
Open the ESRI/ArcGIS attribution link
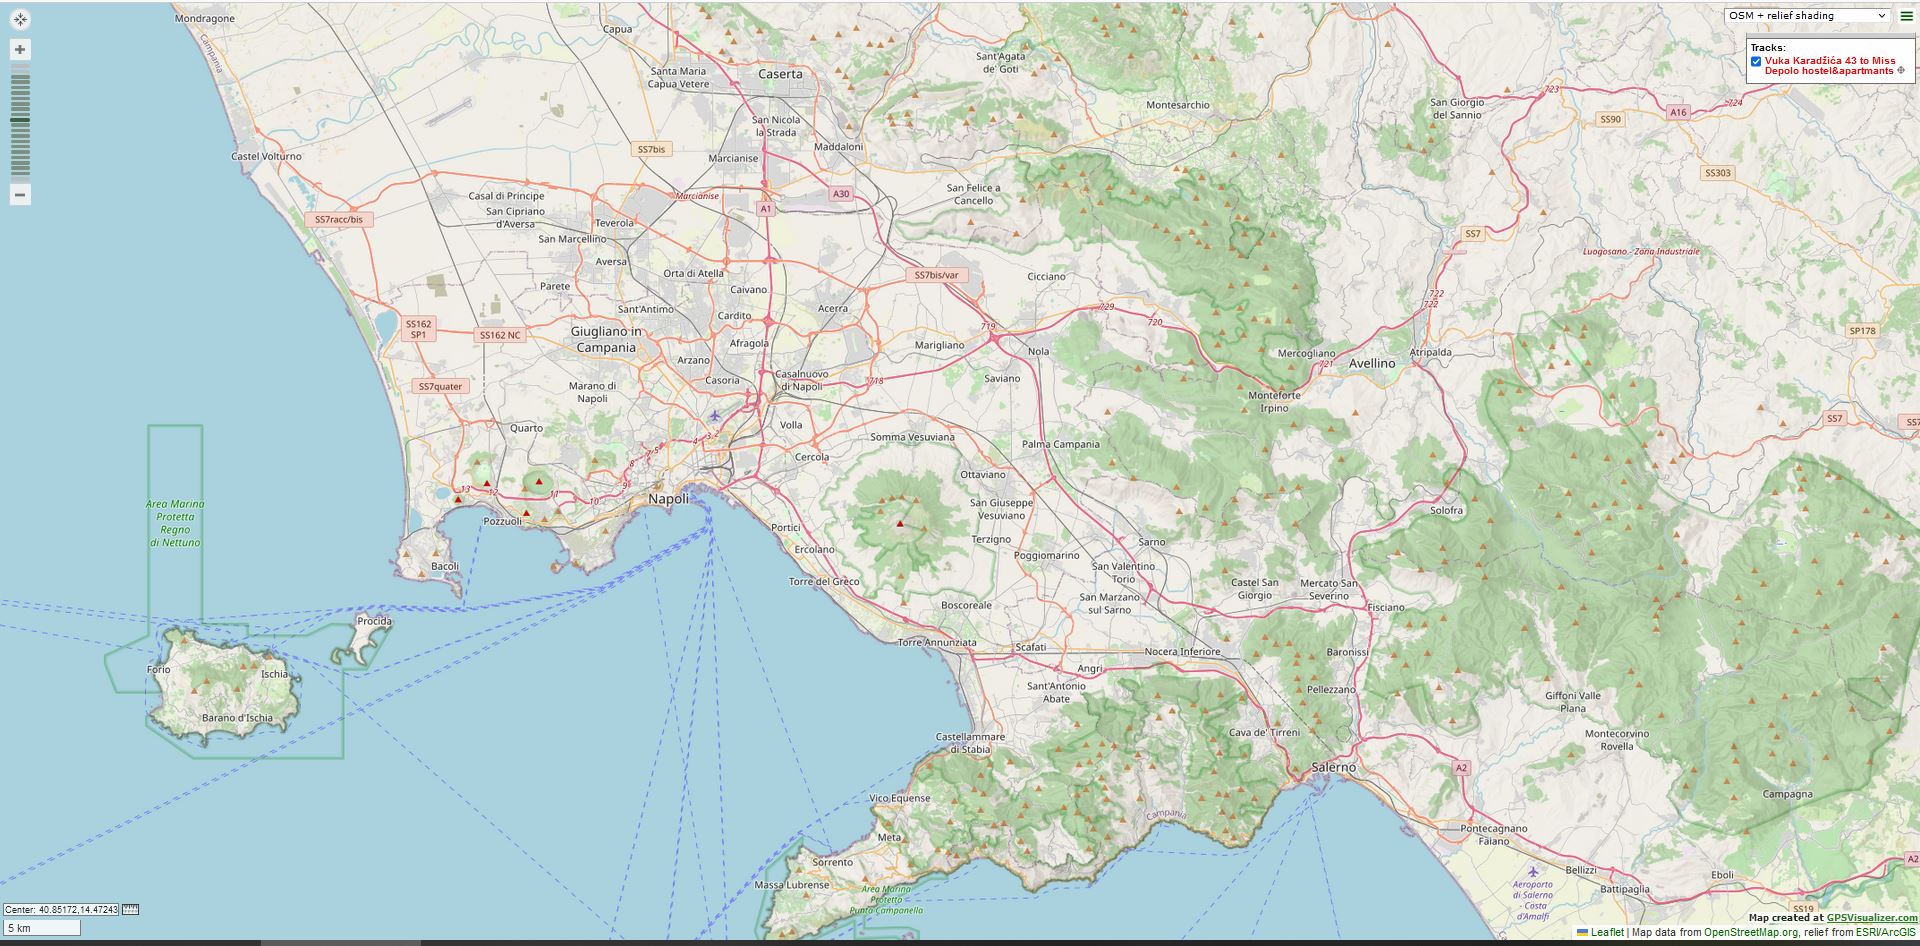1886,932
